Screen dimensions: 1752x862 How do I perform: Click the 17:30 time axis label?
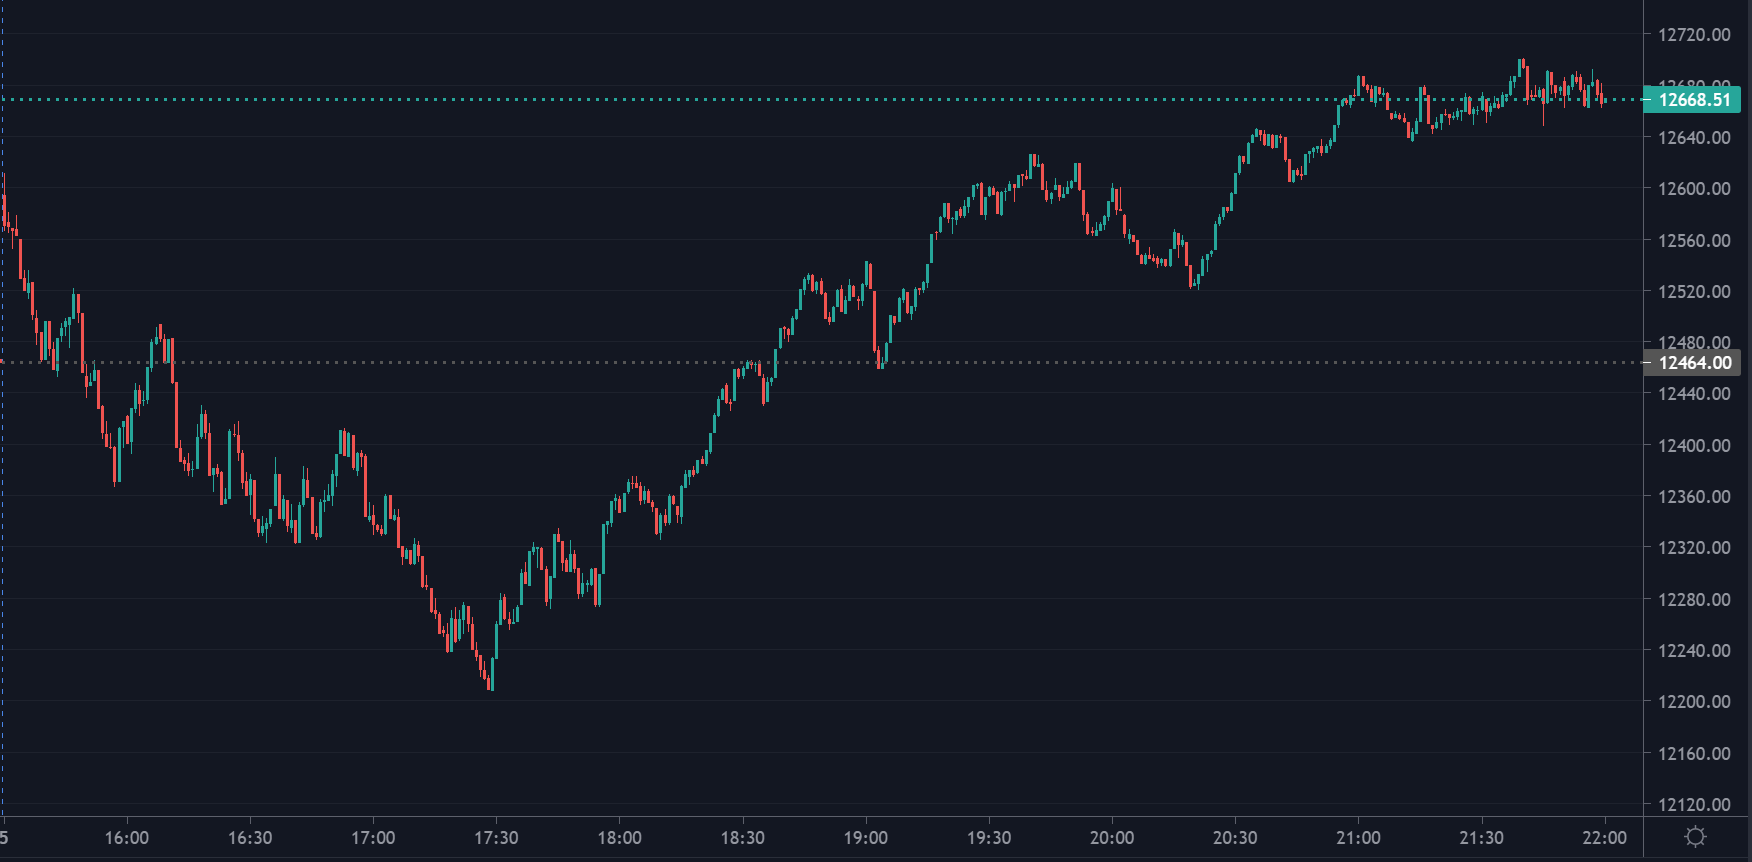click(496, 838)
